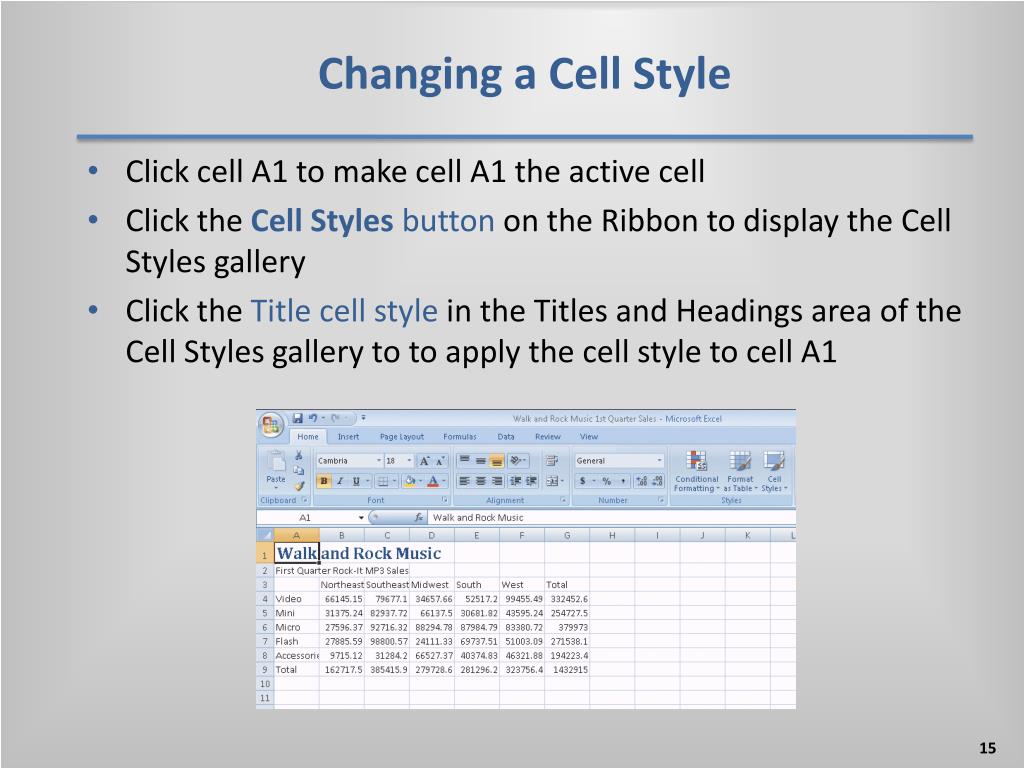Click Increase Font Size icon
Image resolution: width=1024 pixels, height=768 pixels.
click(424, 461)
